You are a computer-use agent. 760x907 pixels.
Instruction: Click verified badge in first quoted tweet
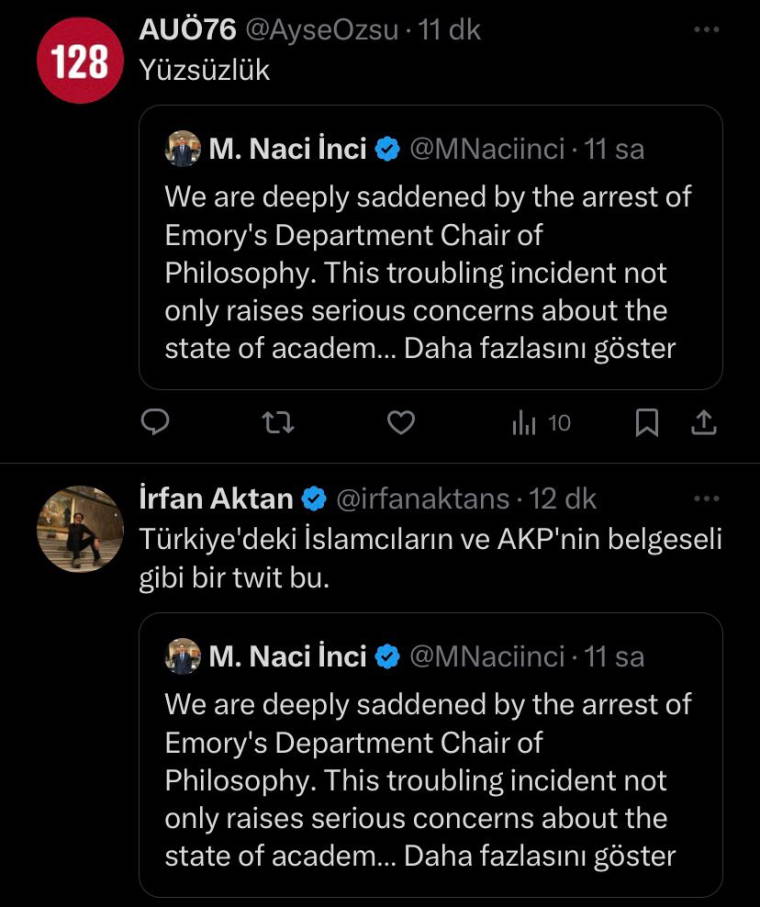coord(387,150)
